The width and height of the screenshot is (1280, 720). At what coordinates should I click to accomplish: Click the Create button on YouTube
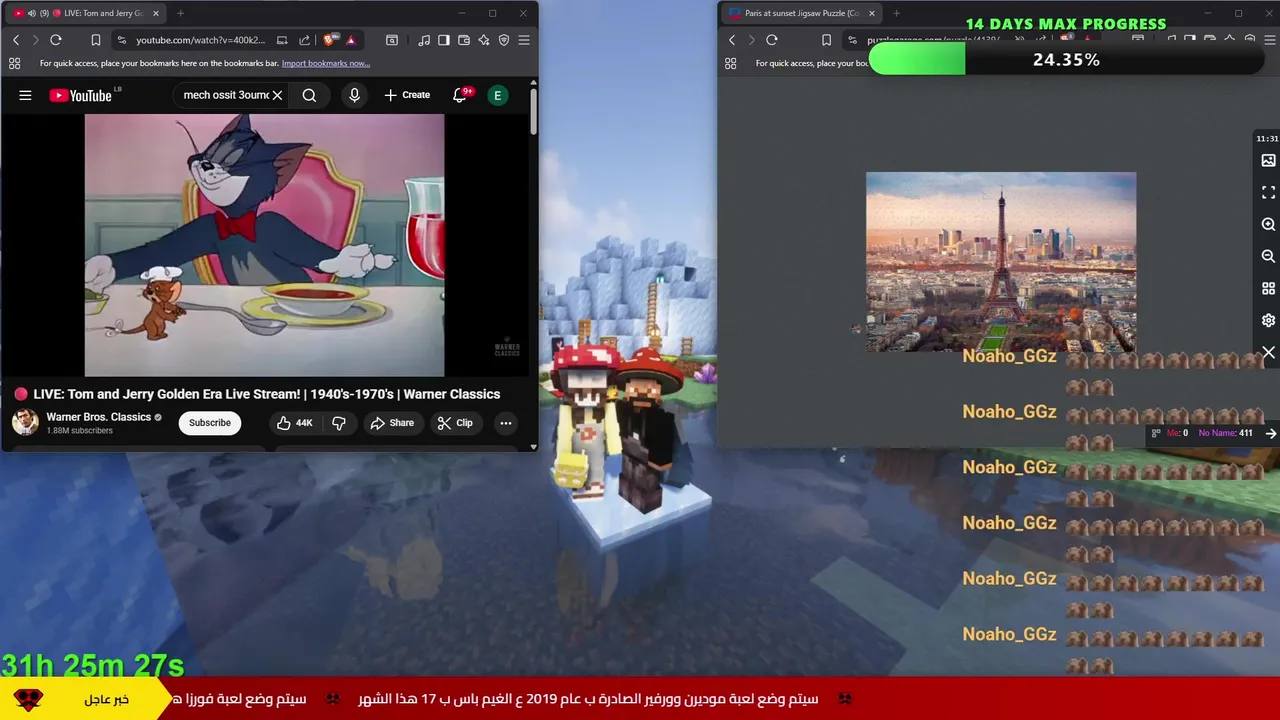(x=407, y=95)
